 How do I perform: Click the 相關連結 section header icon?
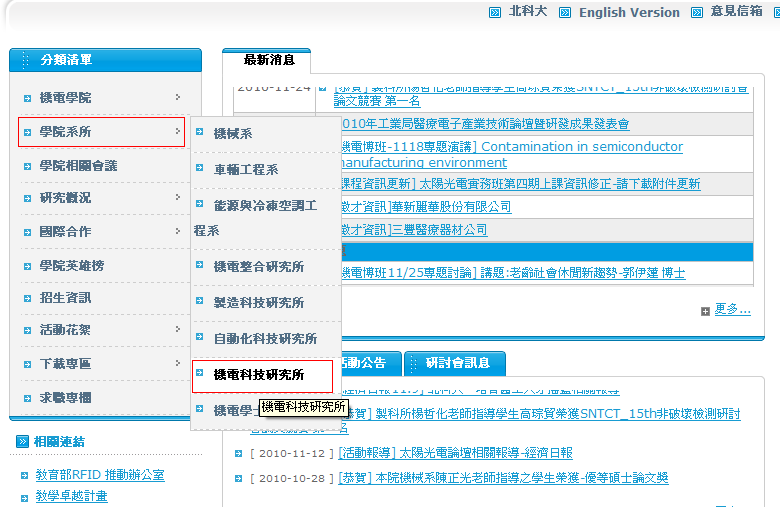point(22,441)
